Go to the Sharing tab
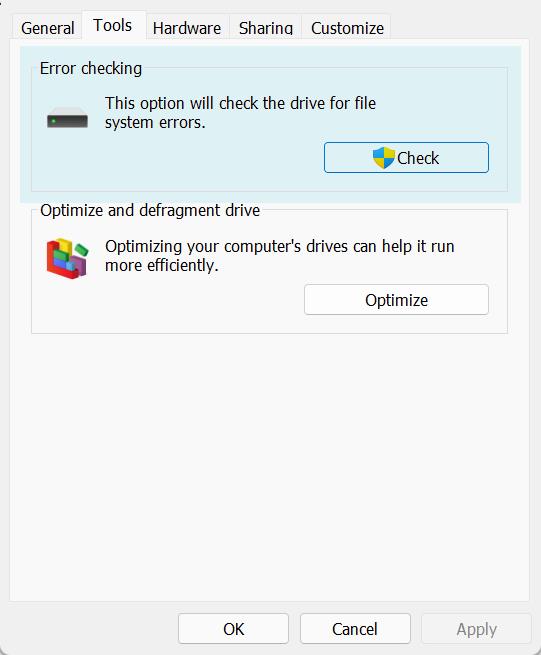 [x=266, y=28]
